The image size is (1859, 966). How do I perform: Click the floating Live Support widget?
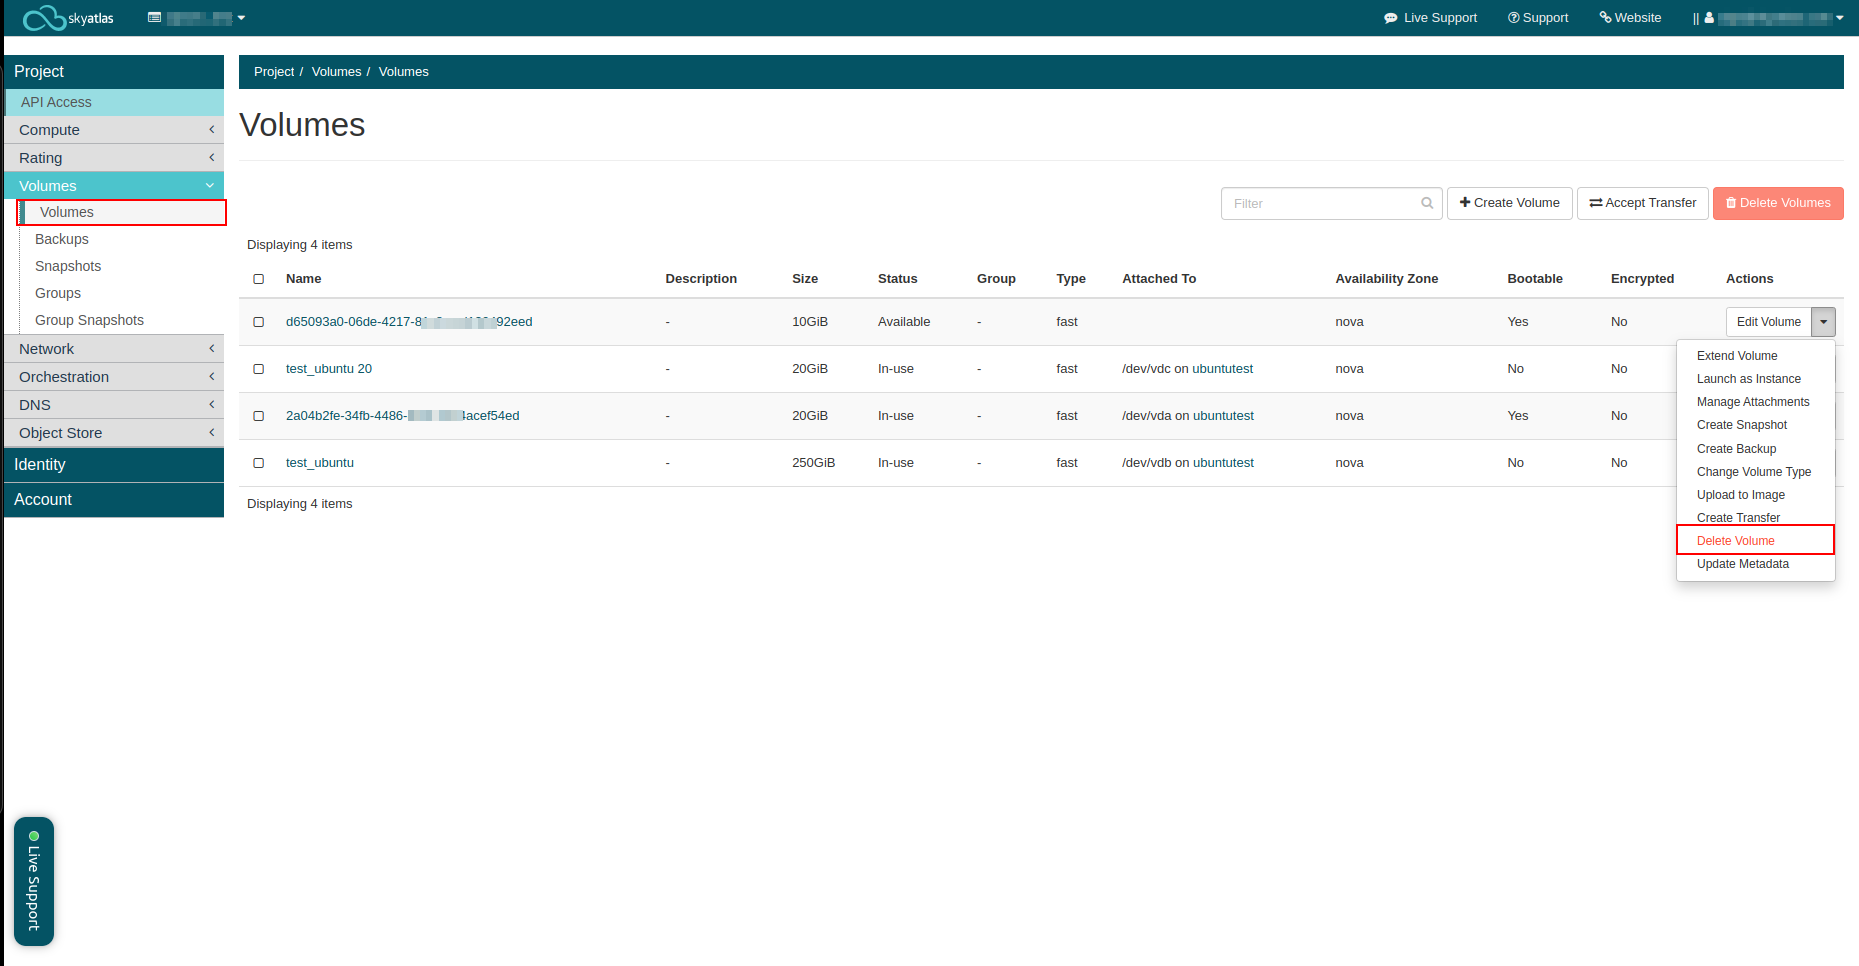pyautogui.click(x=34, y=881)
